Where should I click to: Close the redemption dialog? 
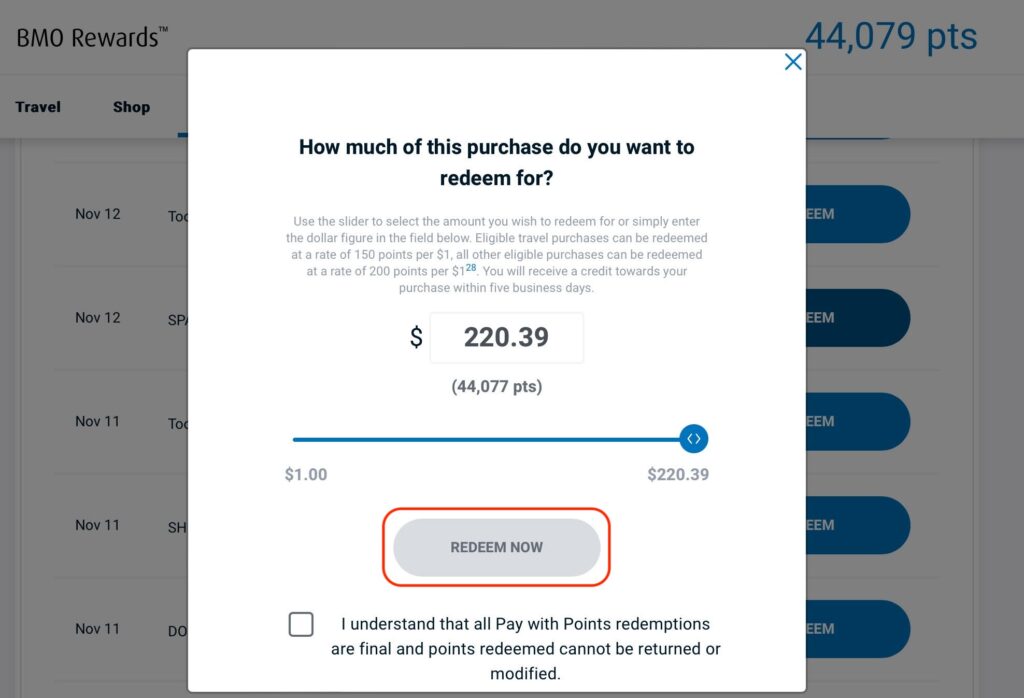[793, 61]
